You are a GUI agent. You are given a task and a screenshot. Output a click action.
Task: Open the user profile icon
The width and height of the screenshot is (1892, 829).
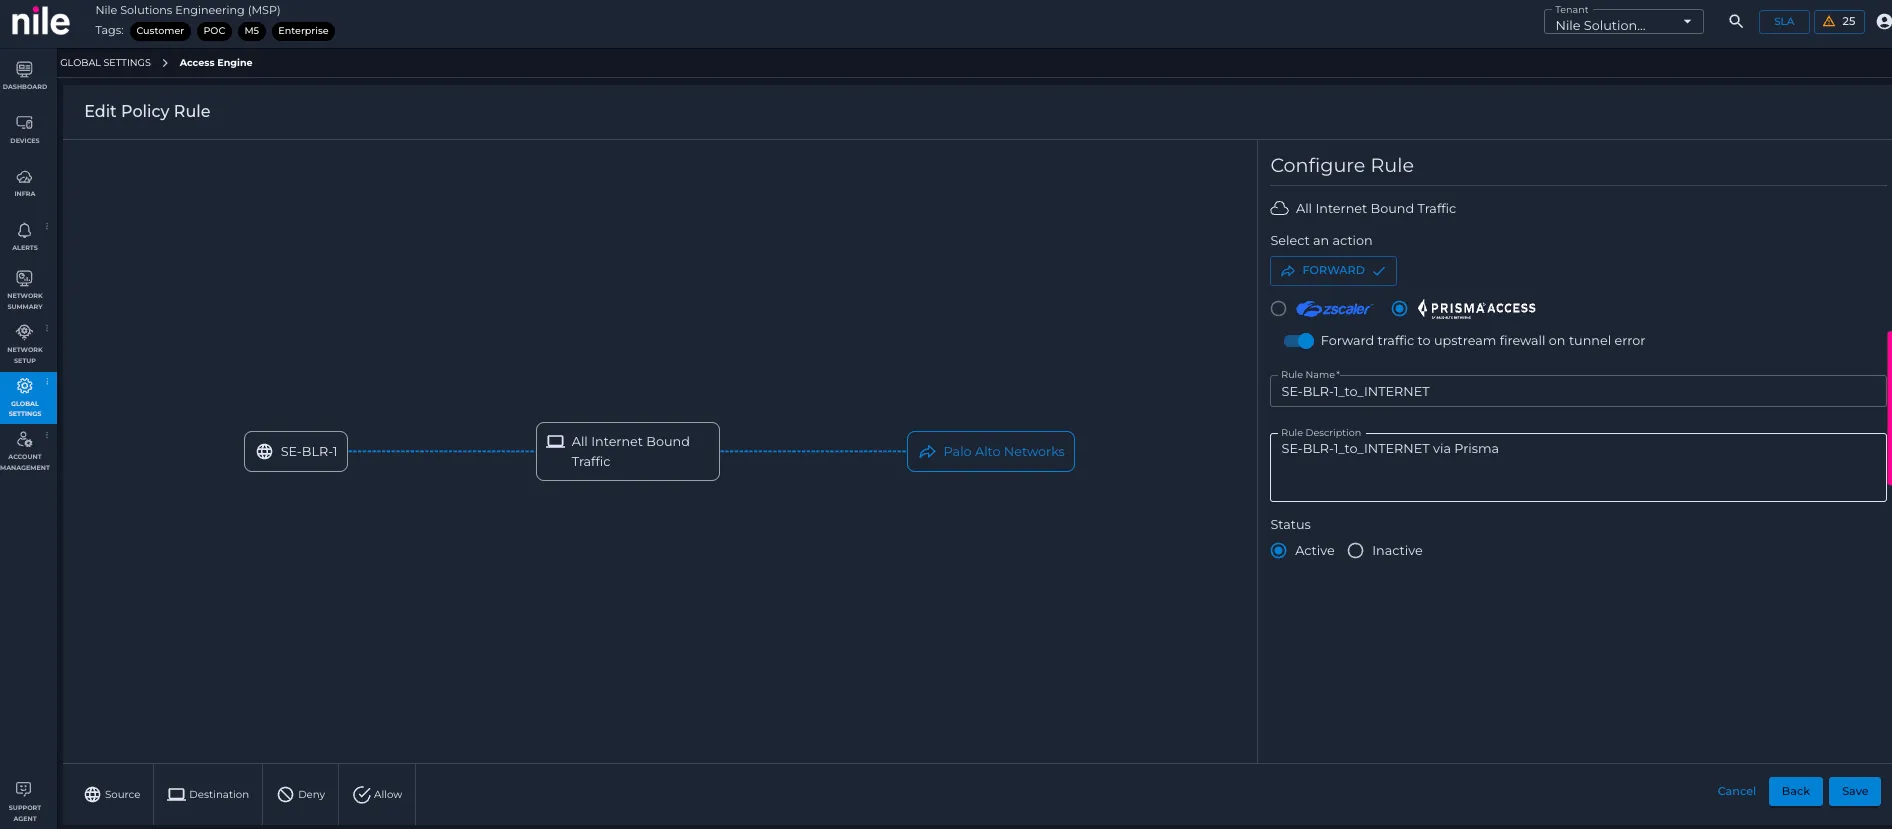(x=1883, y=21)
